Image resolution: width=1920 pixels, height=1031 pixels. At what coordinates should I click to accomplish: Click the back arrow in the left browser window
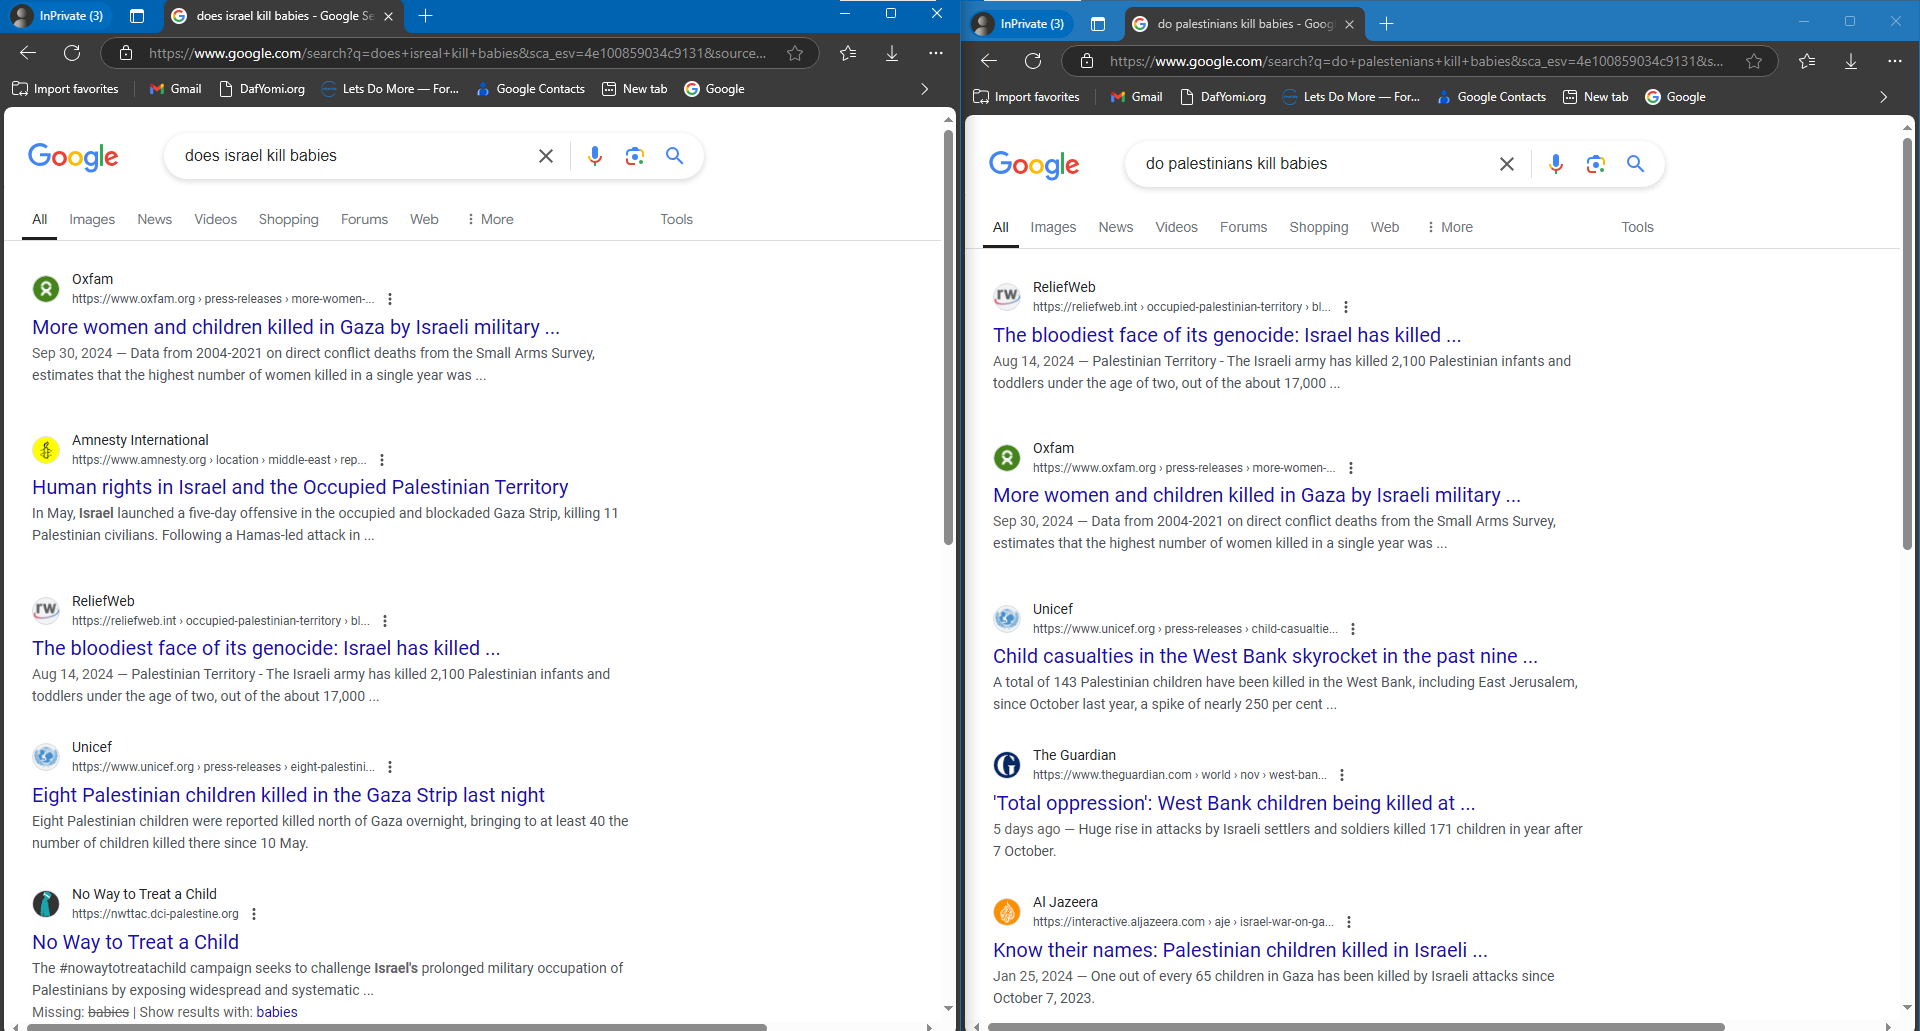[28, 53]
